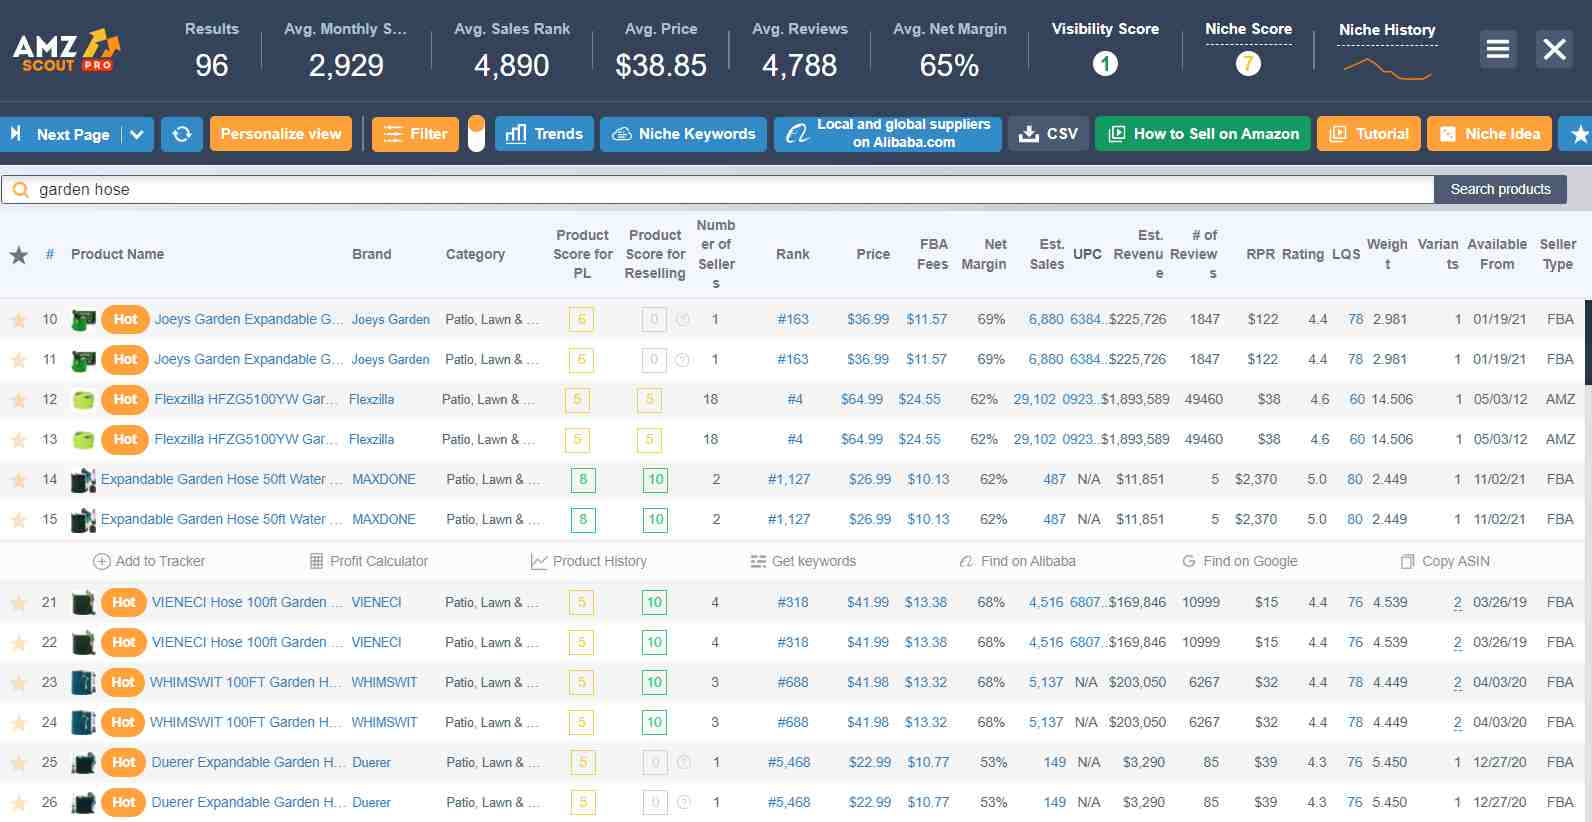This screenshot has height=822, width=1592.
Task: Select Get keywords in the row actions
Action: (803, 561)
